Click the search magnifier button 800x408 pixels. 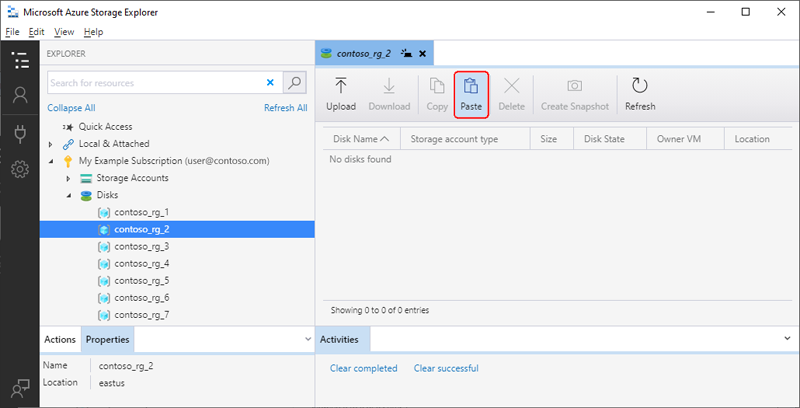pyautogui.click(x=294, y=83)
